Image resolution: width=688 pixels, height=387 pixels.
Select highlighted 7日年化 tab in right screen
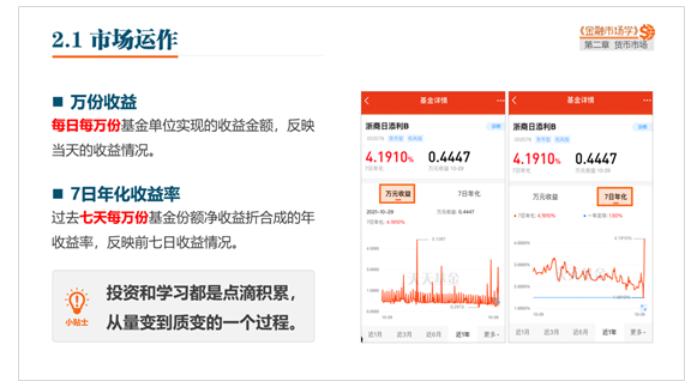coord(615,197)
